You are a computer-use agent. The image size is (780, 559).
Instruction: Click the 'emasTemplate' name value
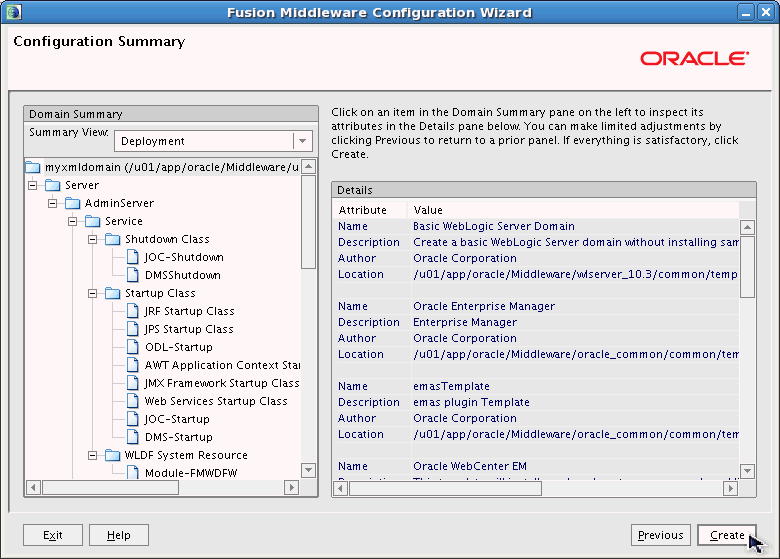pos(451,386)
